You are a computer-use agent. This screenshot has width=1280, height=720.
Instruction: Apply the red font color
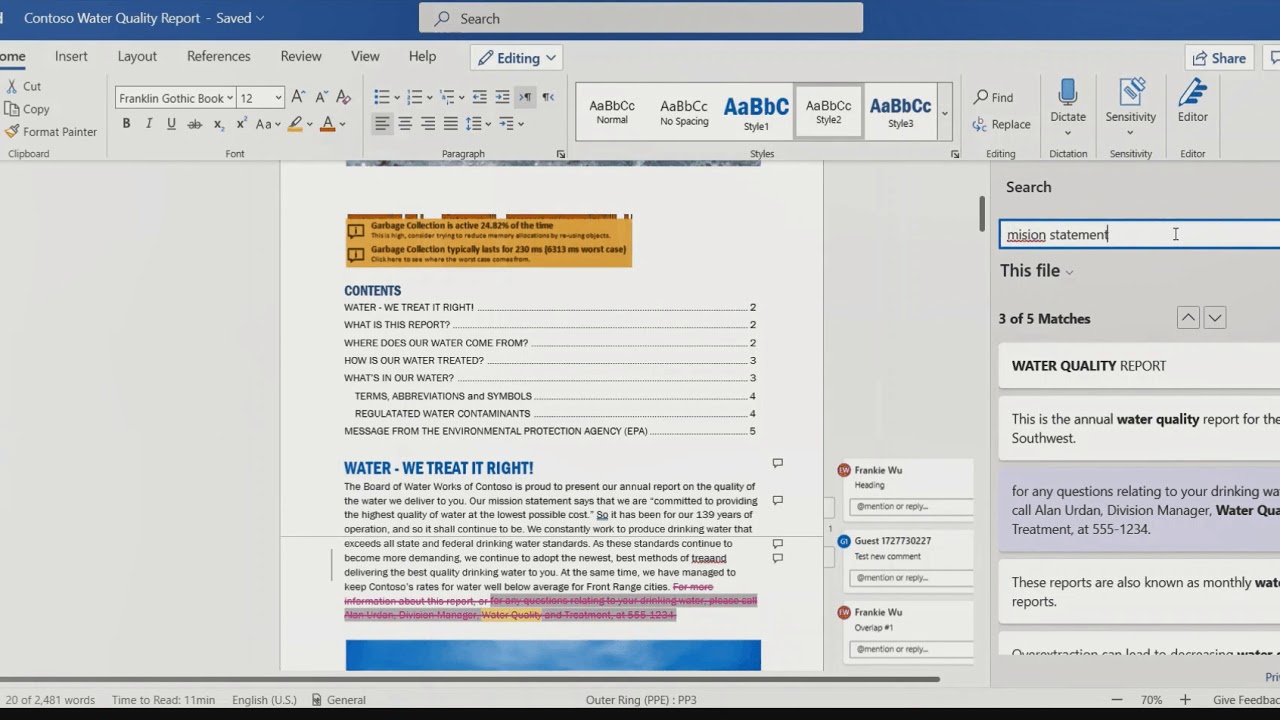click(327, 124)
